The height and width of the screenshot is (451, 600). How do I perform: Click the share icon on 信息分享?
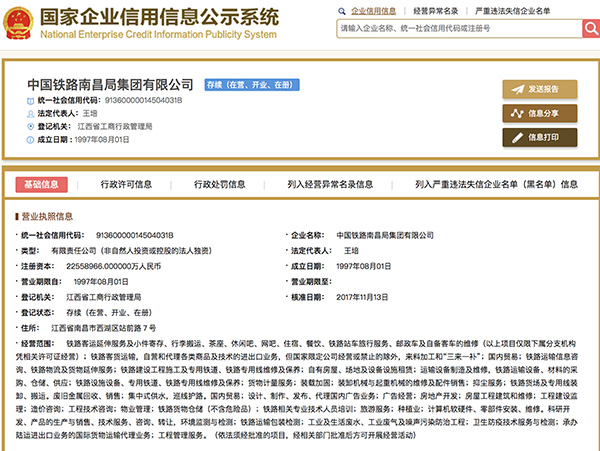click(517, 114)
